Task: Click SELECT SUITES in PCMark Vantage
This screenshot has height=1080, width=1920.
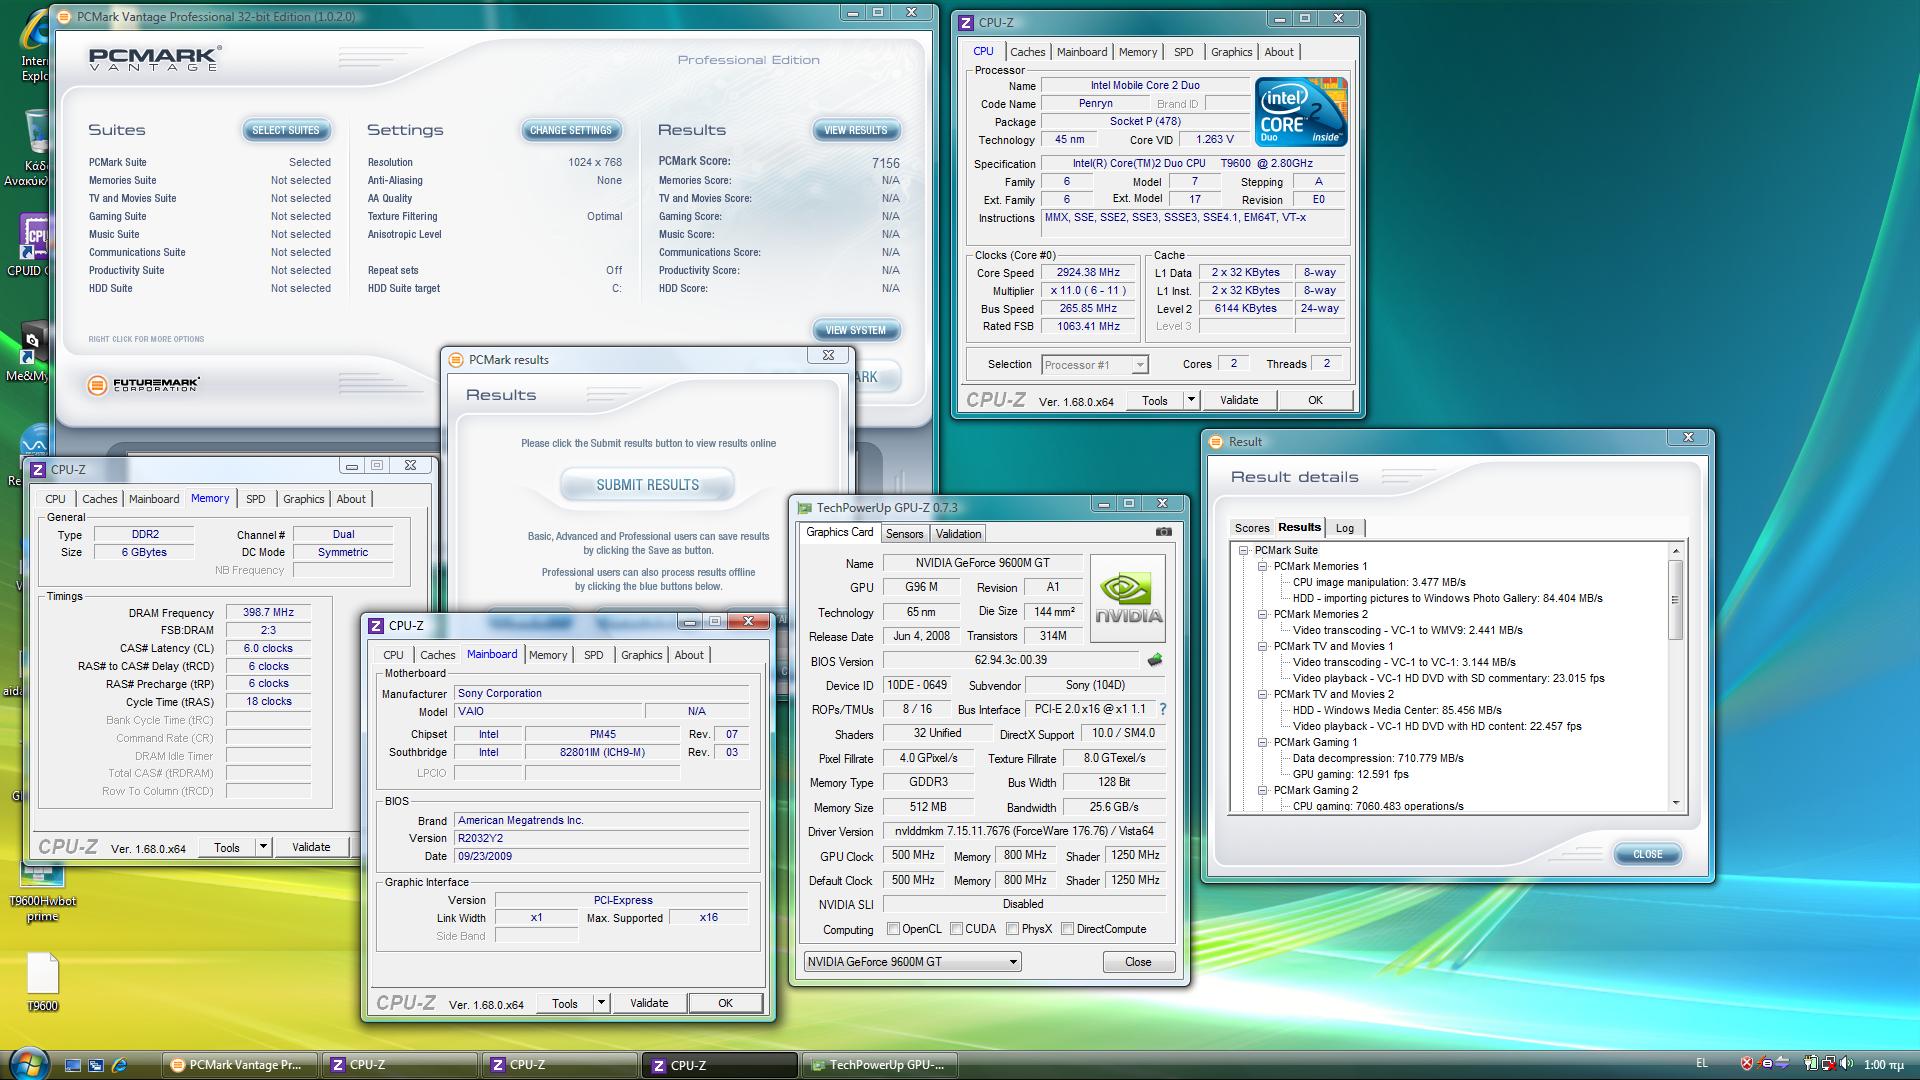Action: pyautogui.click(x=286, y=130)
